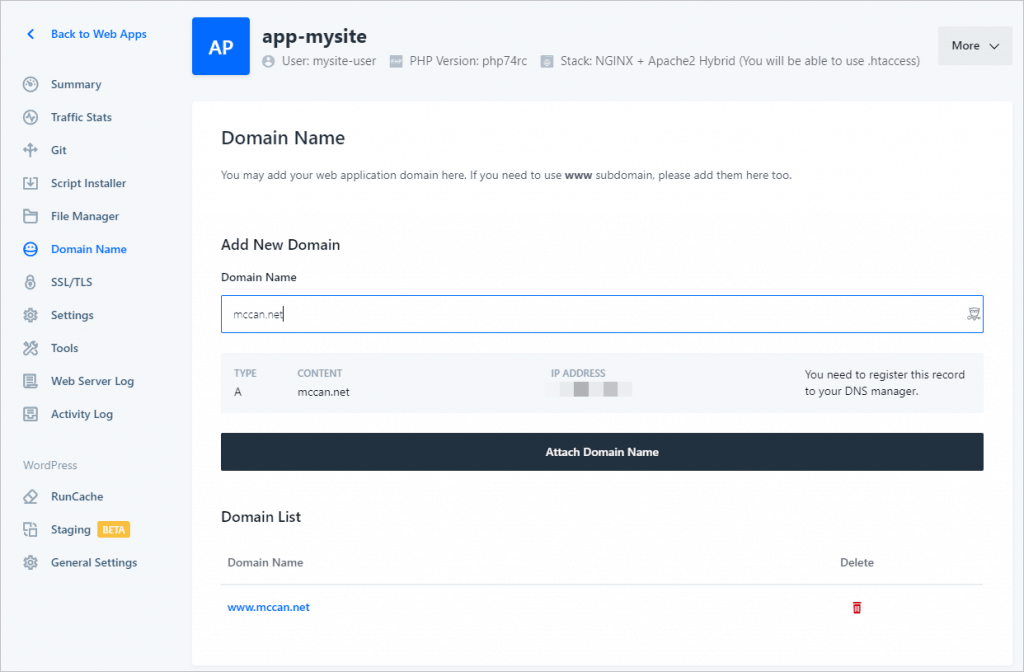
Task: Expand the Staging BETA section
Action: (71, 529)
